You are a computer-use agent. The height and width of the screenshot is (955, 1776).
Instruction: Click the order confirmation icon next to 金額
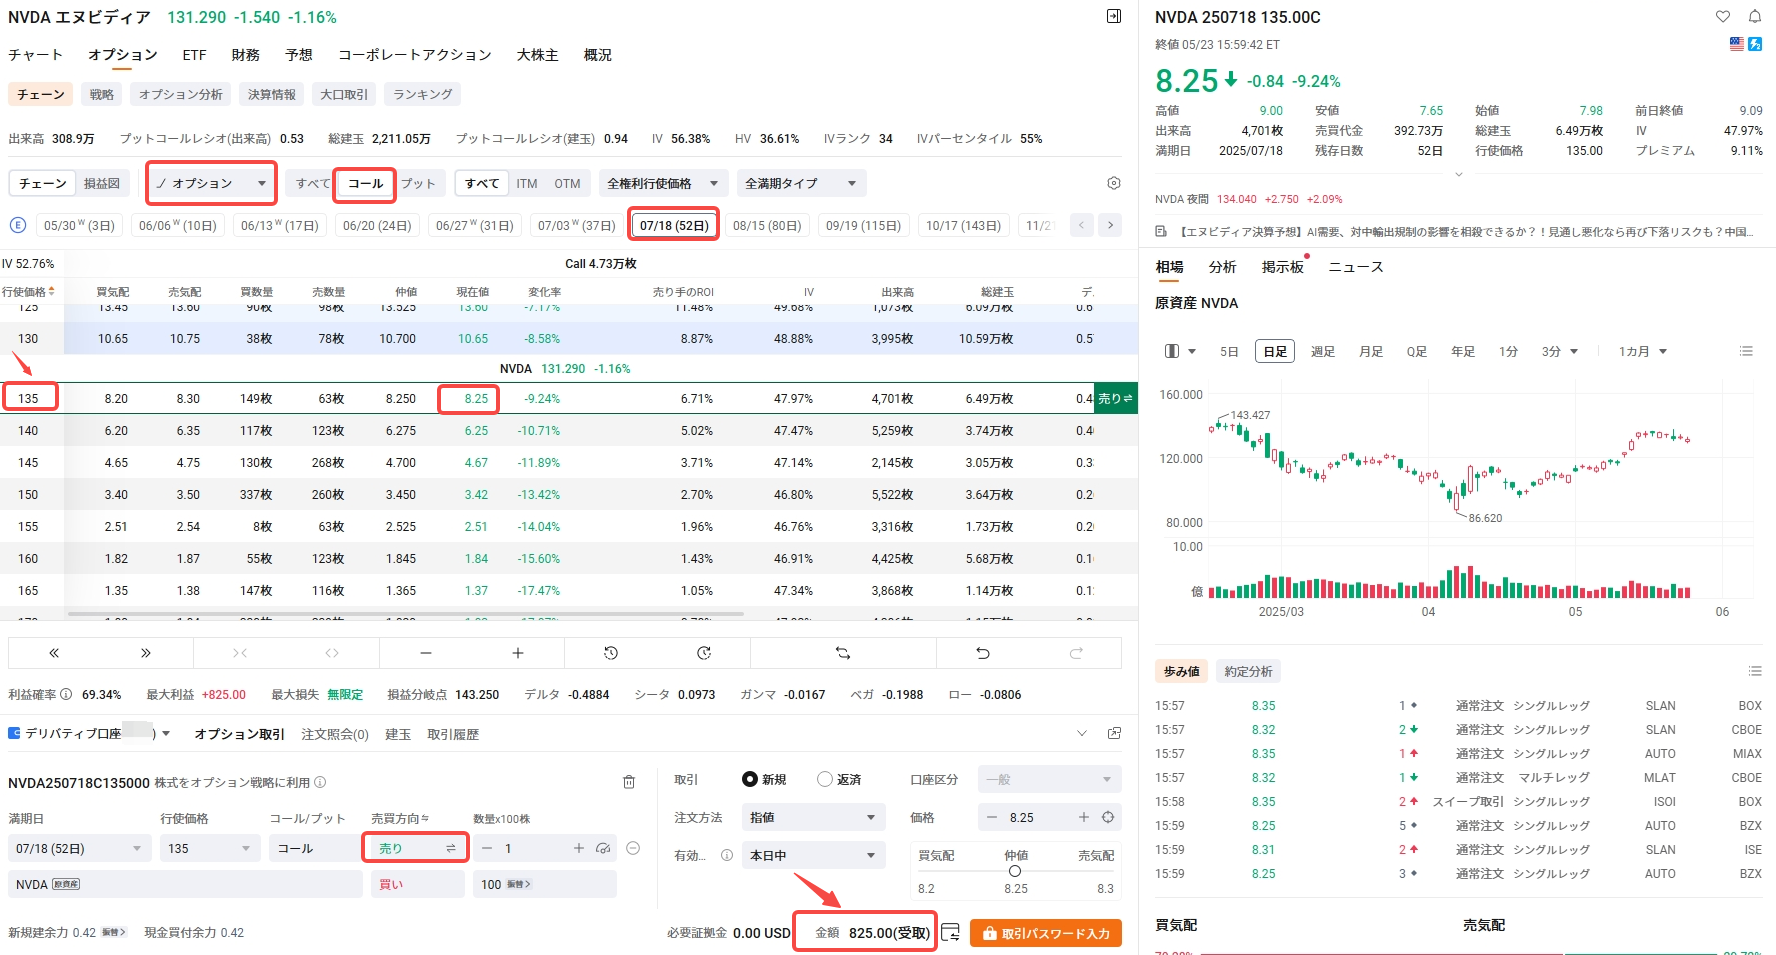click(x=950, y=933)
